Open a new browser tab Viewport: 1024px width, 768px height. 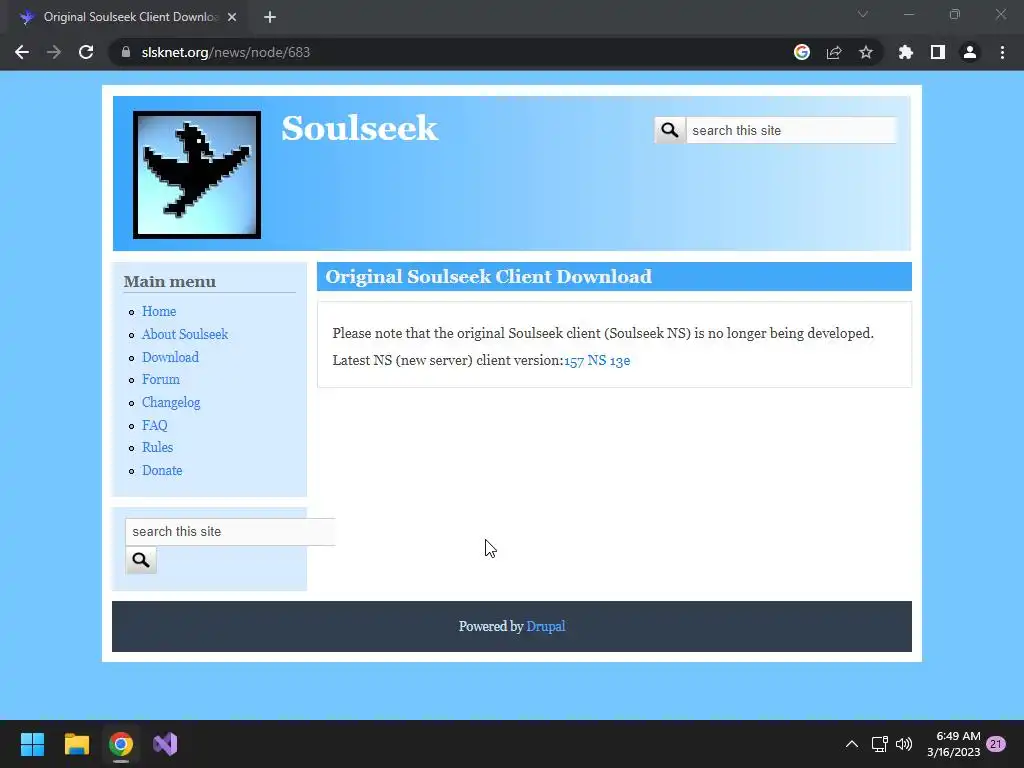pos(270,17)
